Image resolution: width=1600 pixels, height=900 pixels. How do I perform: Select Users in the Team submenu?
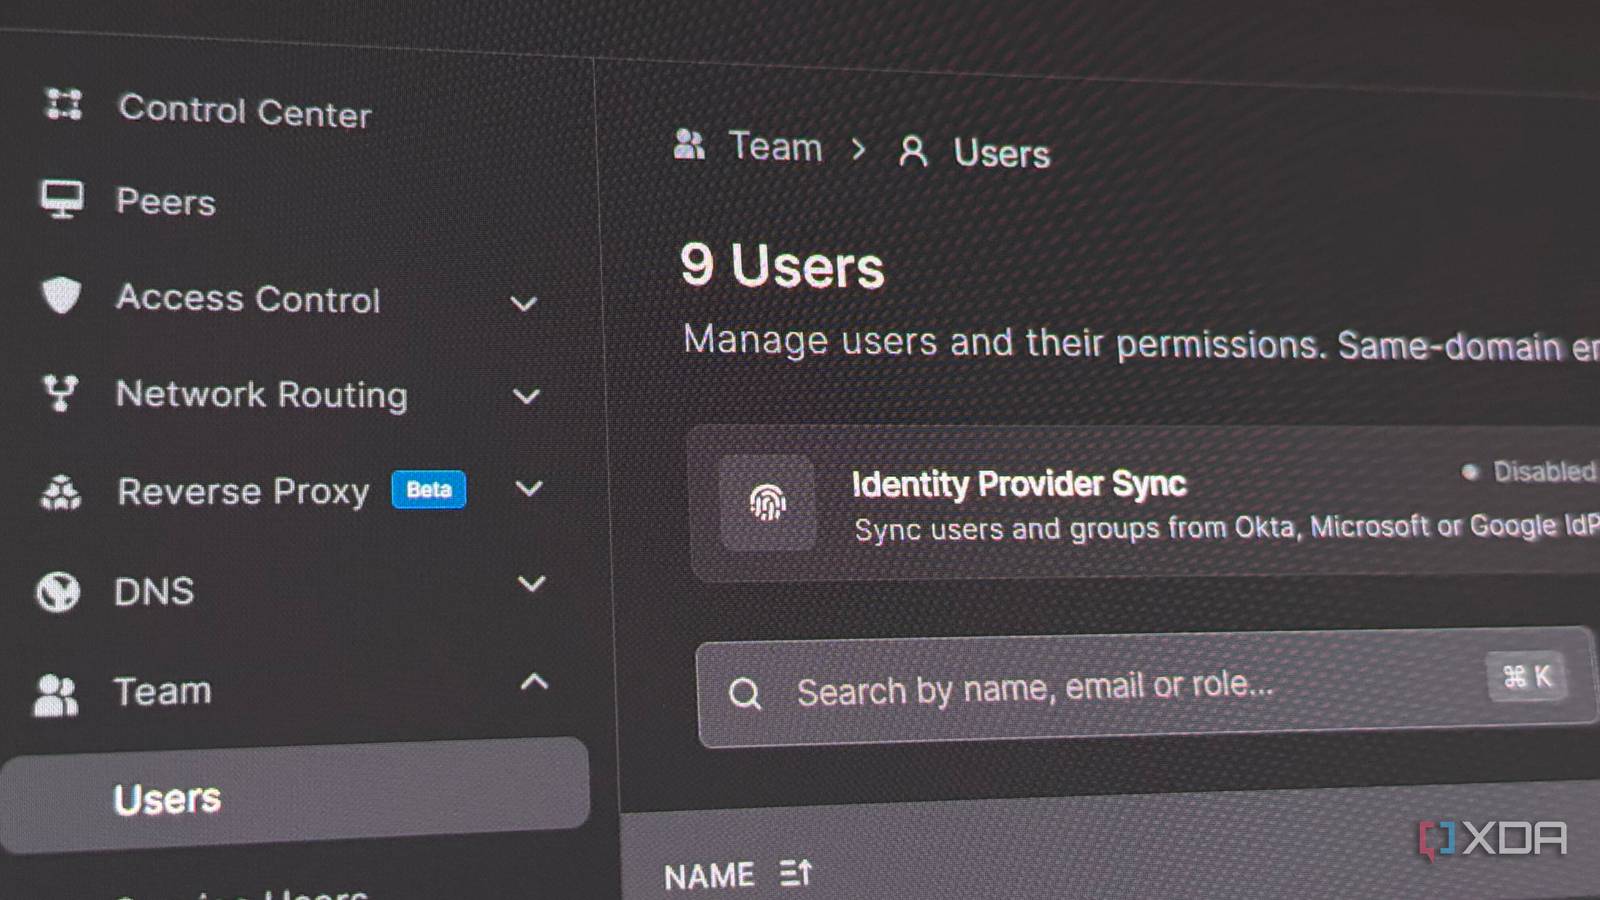click(x=295, y=796)
